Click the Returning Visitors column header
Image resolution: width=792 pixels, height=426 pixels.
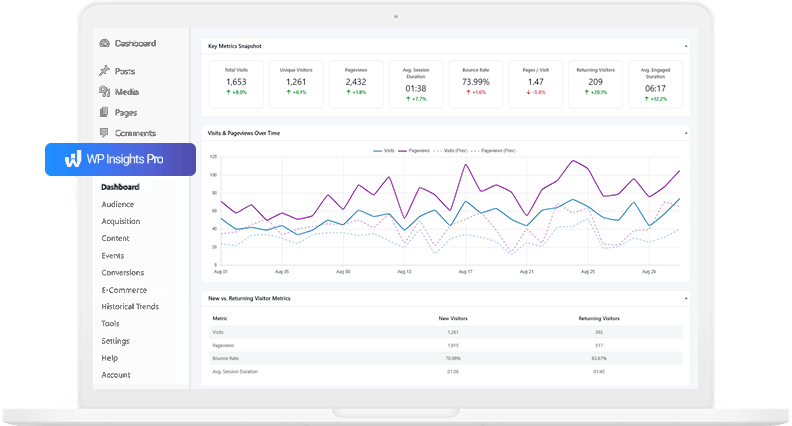click(599, 318)
